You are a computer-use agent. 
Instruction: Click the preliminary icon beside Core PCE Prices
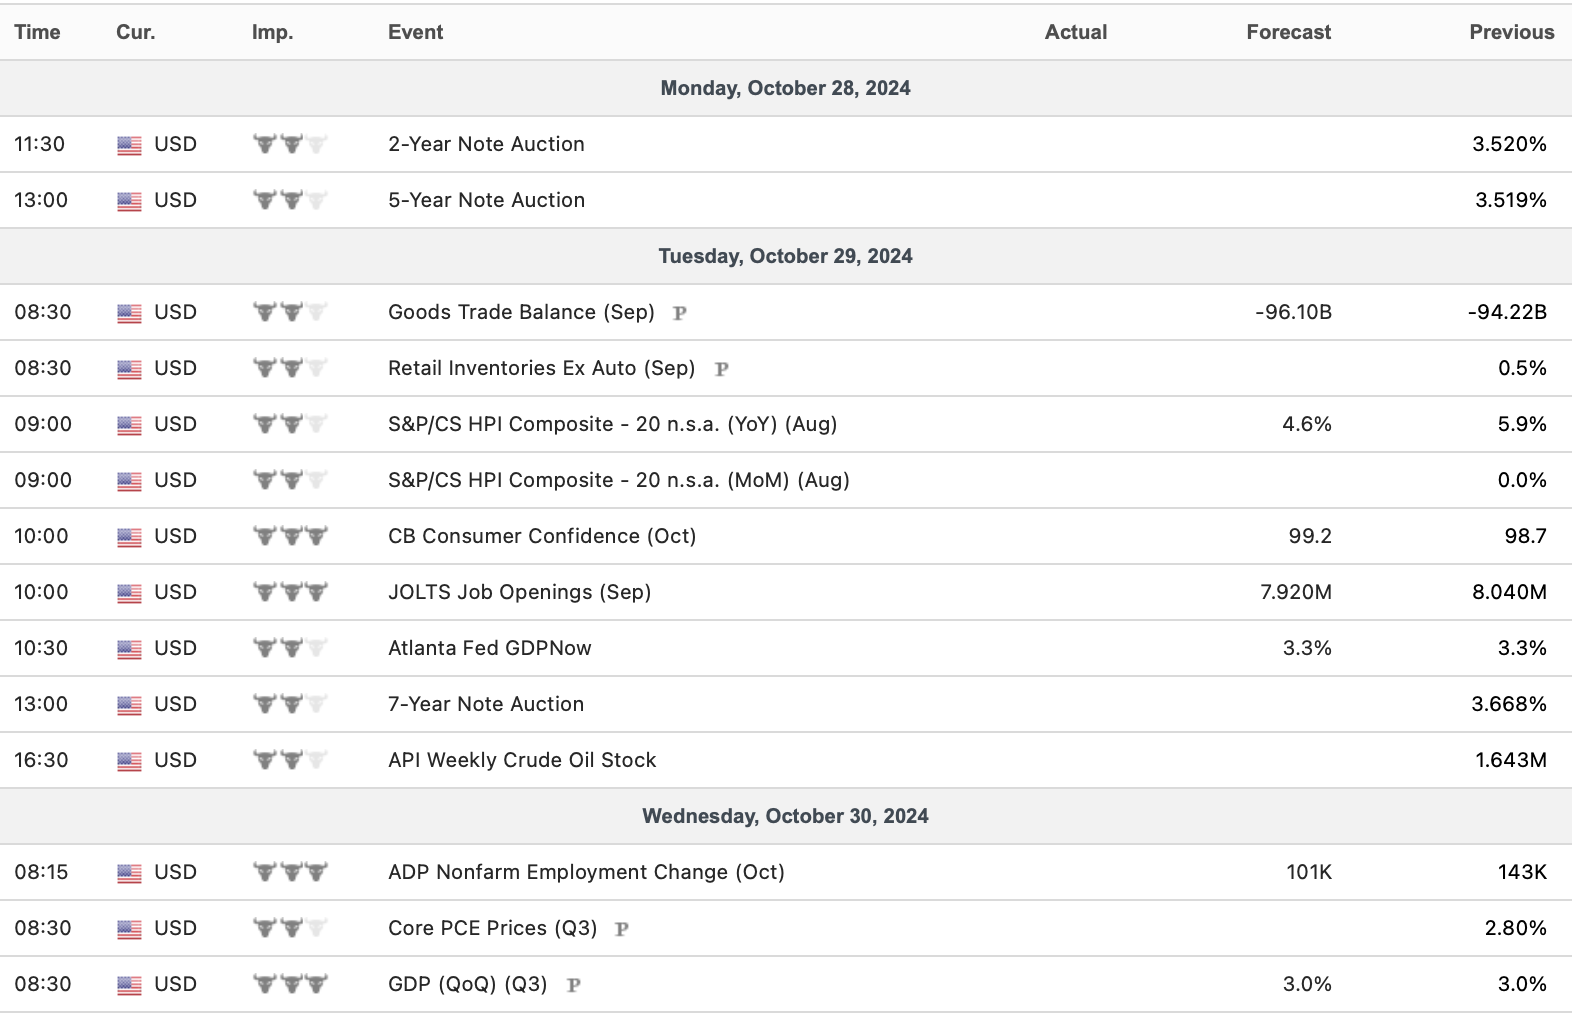622,929
